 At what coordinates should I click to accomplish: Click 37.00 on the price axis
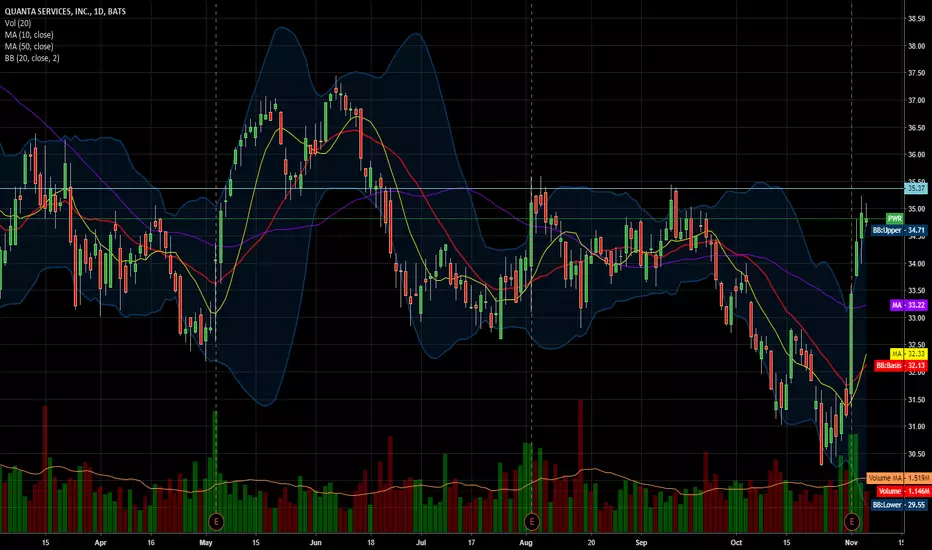click(916, 100)
